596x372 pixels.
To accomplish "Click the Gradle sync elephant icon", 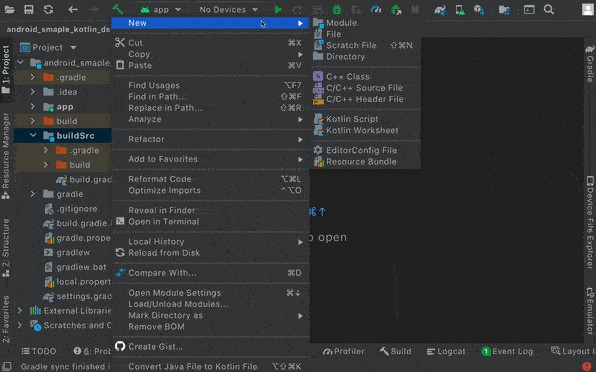I will point(440,9).
